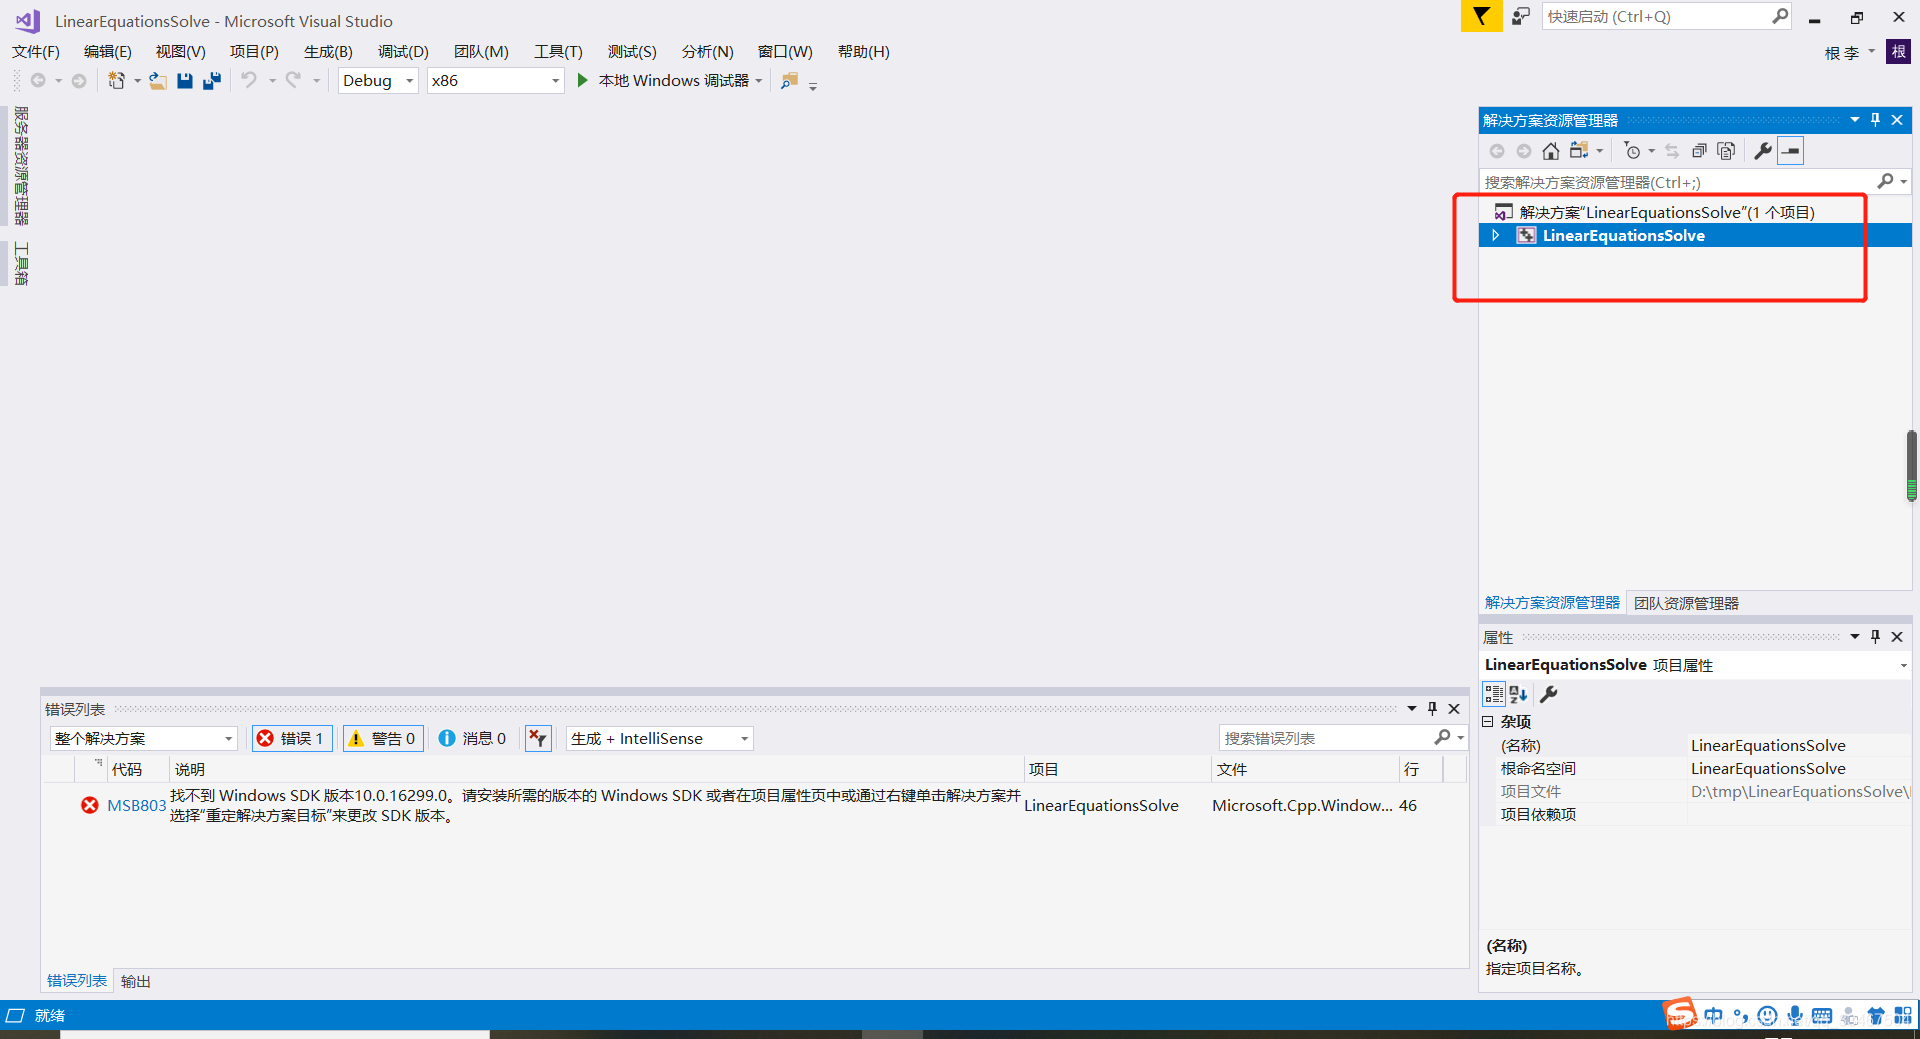Open the 本地 Windows 调试器 dropdown arrow
Viewport: 1920px width, 1039px height.
point(759,81)
